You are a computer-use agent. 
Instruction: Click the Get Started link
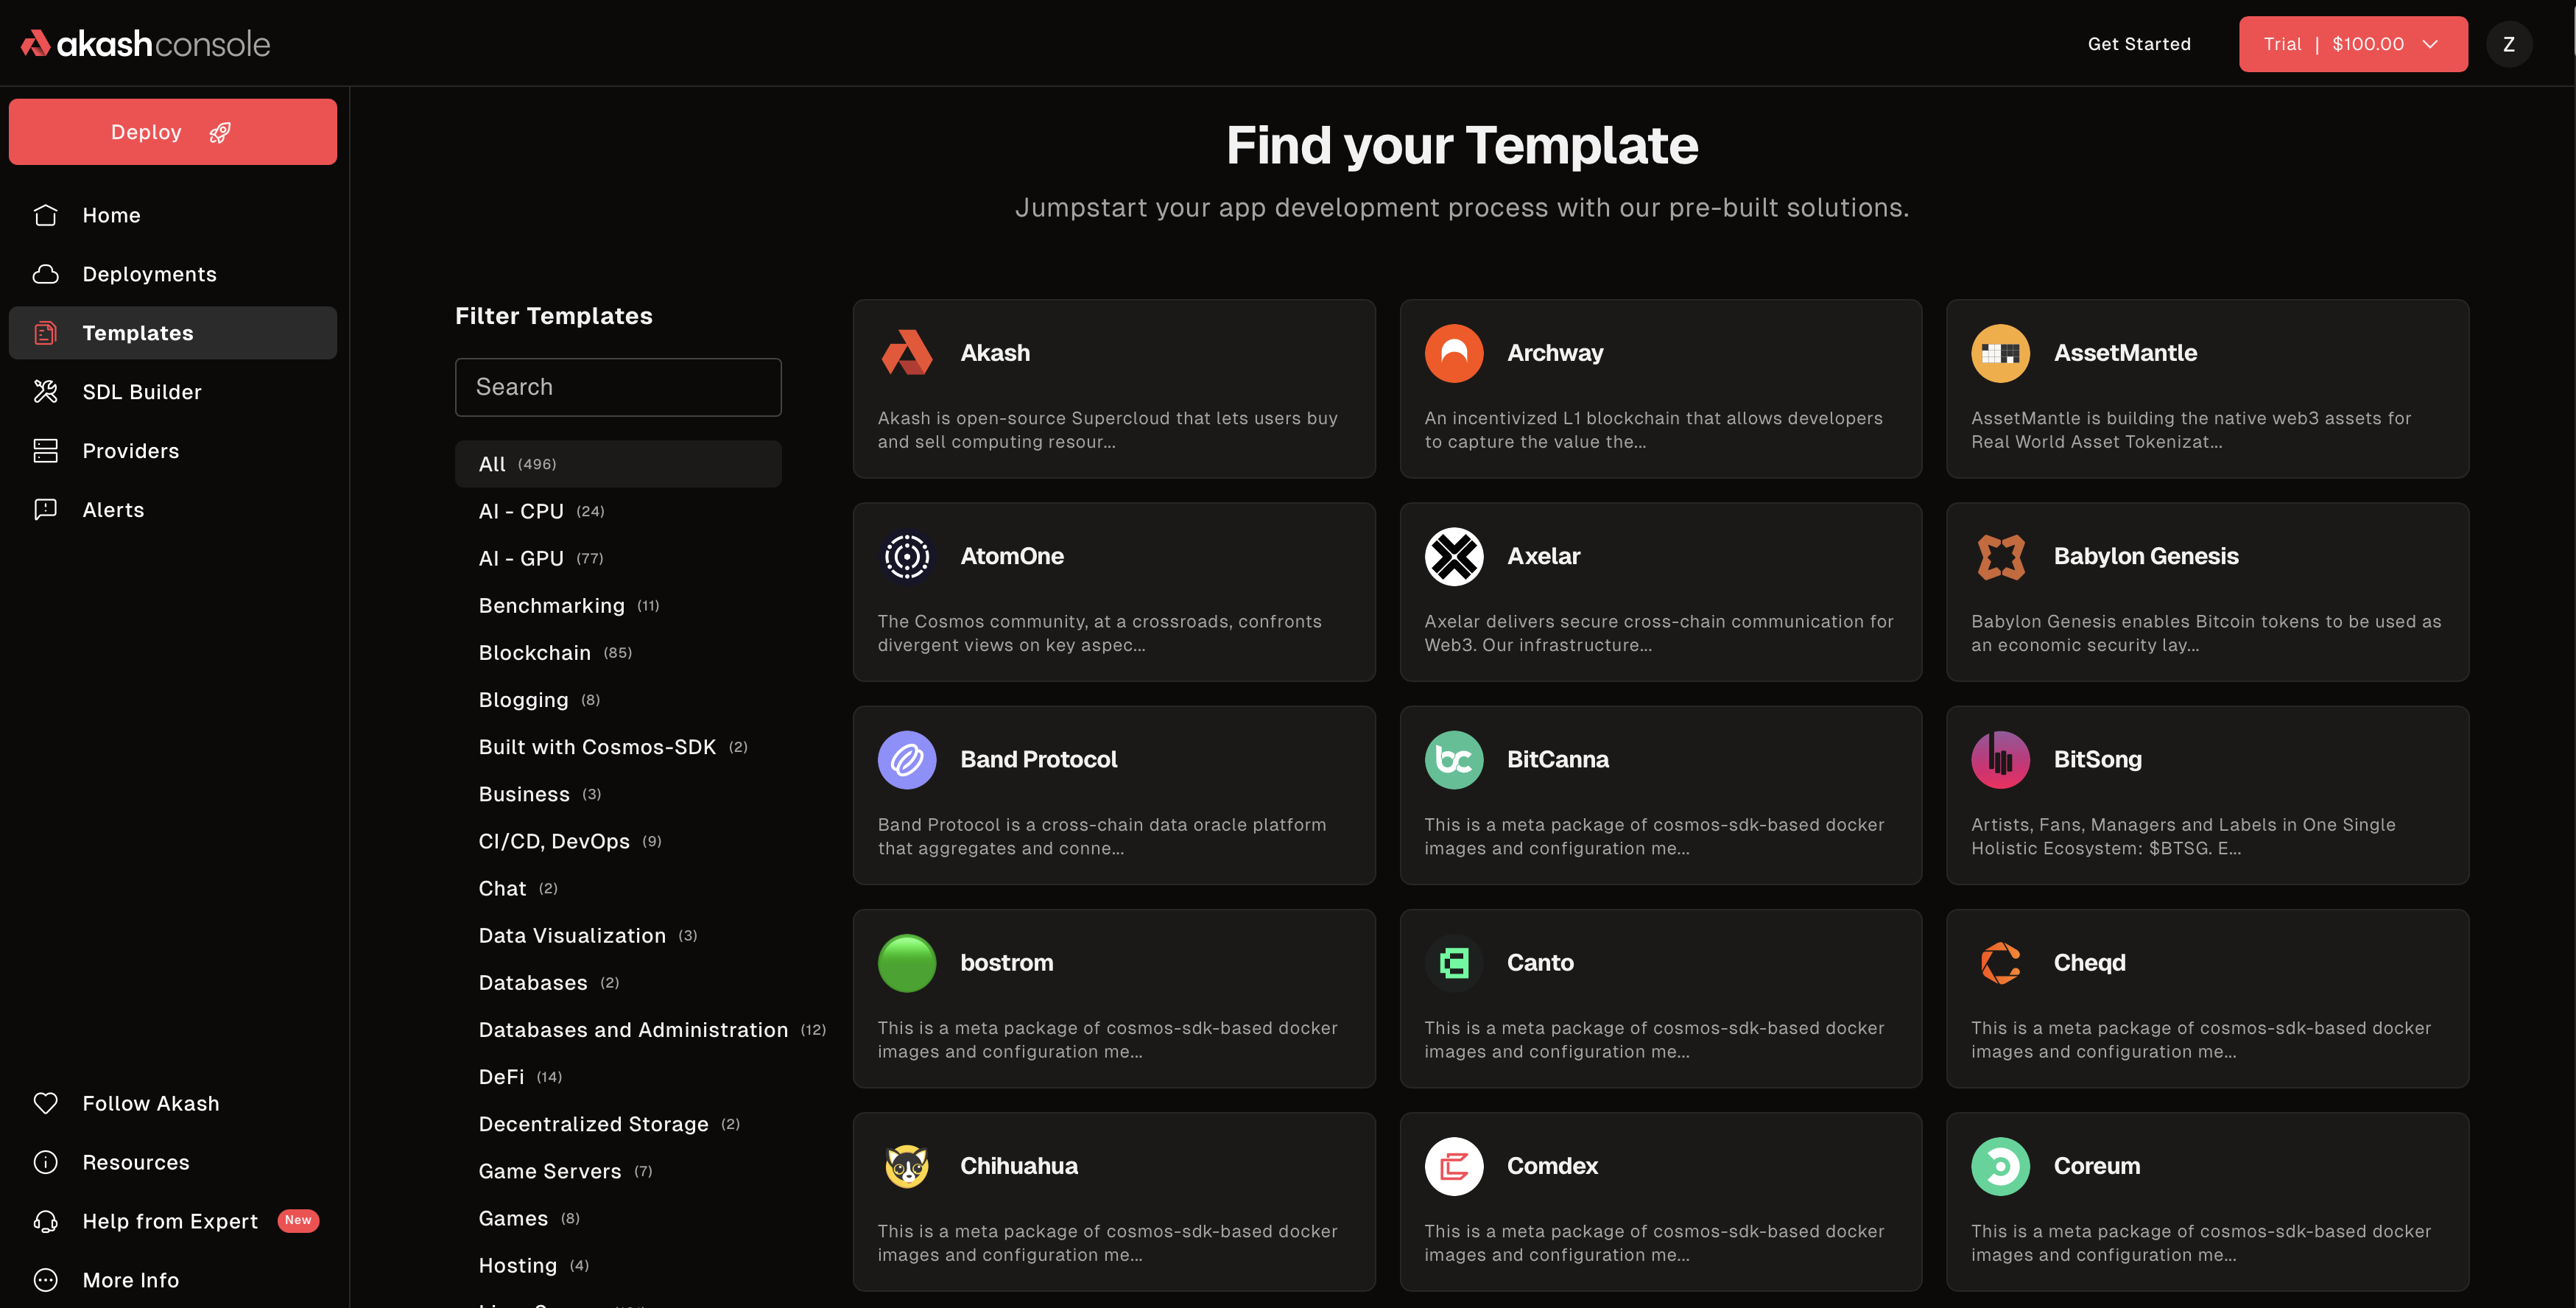[x=2139, y=43]
